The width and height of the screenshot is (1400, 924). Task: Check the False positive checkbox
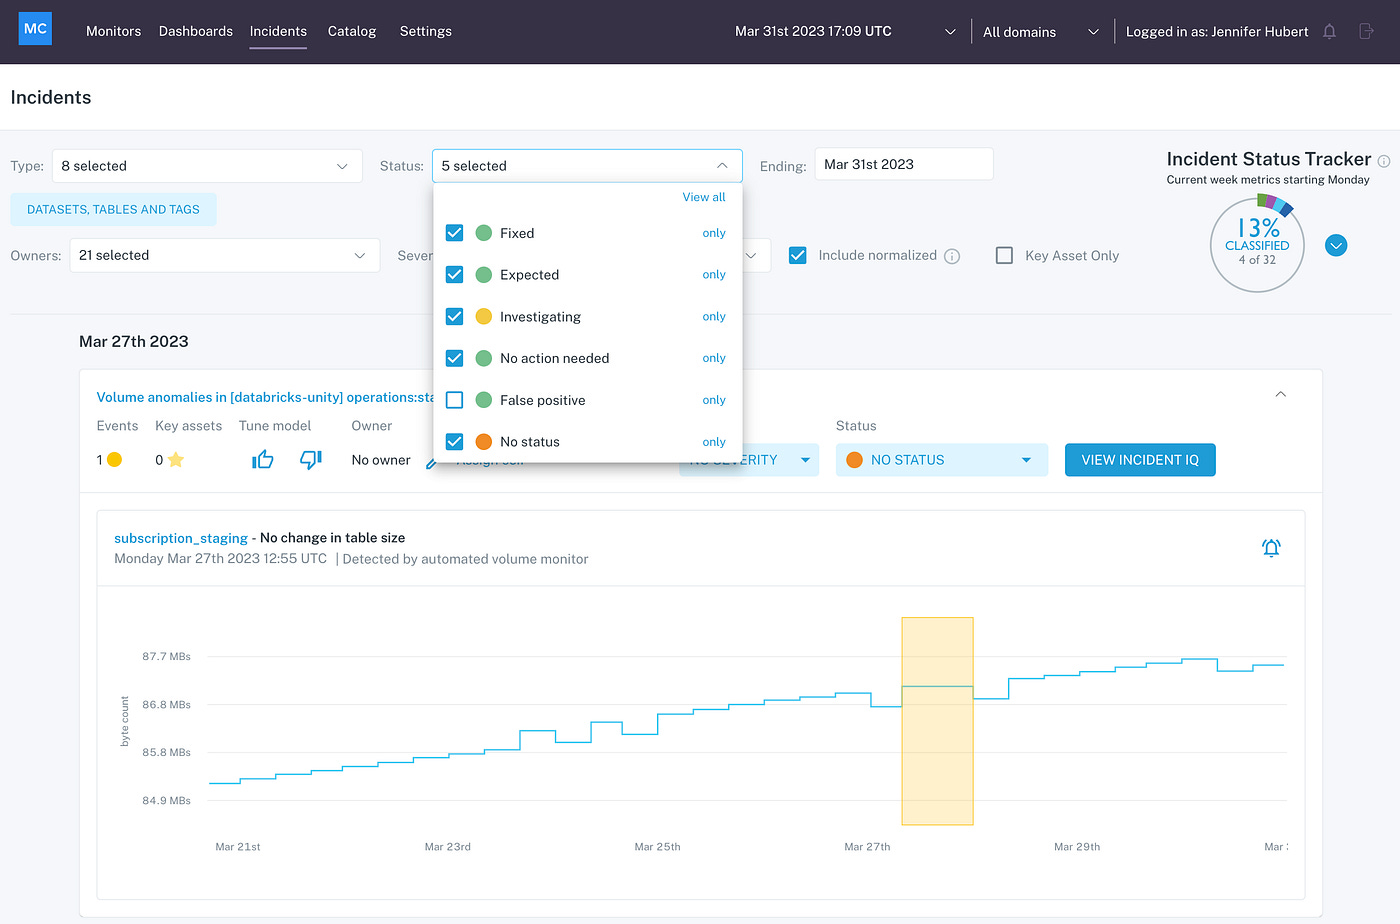point(454,400)
